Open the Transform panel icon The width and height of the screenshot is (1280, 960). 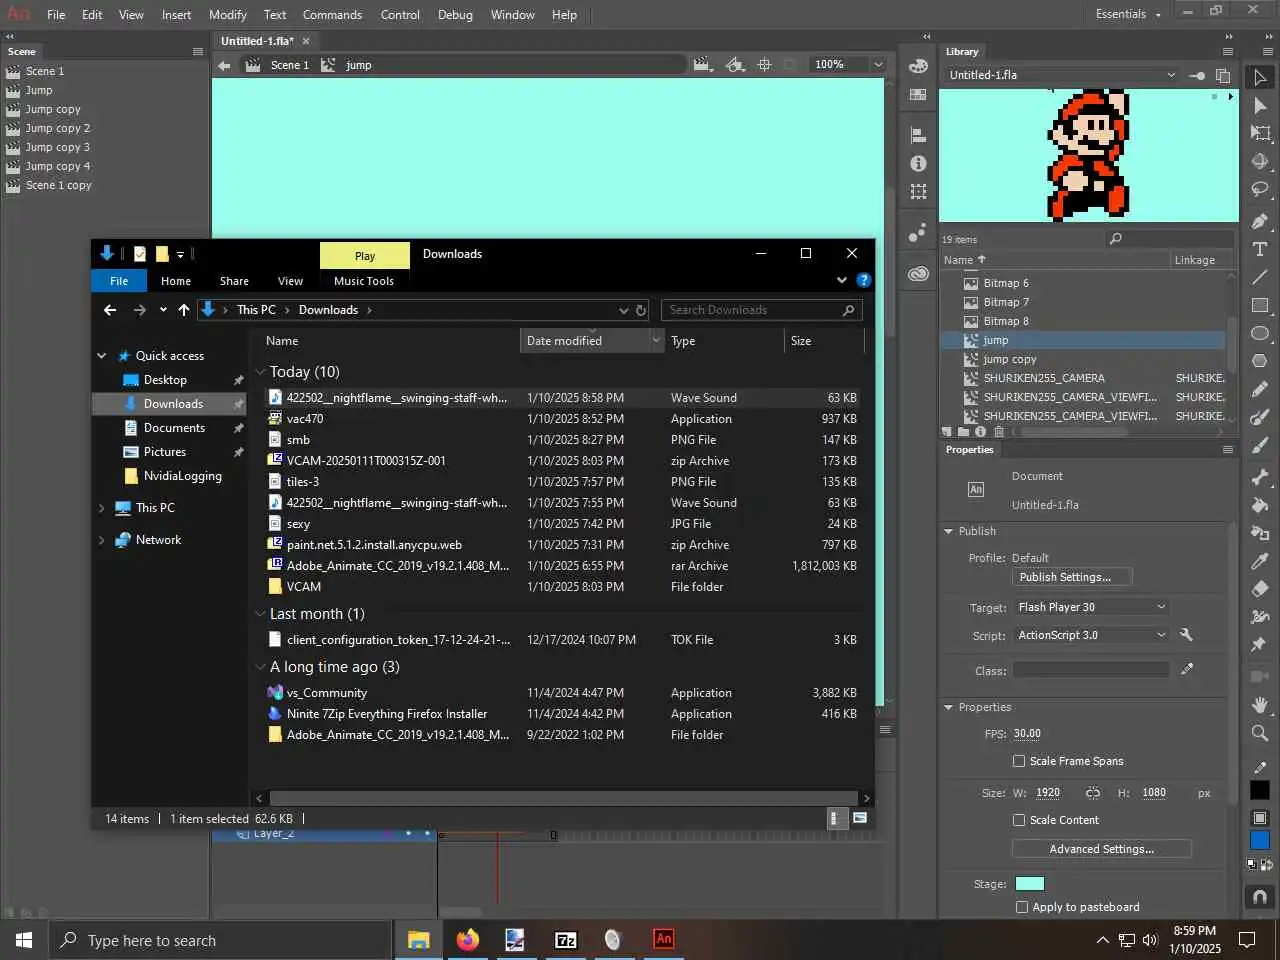click(x=918, y=191)
